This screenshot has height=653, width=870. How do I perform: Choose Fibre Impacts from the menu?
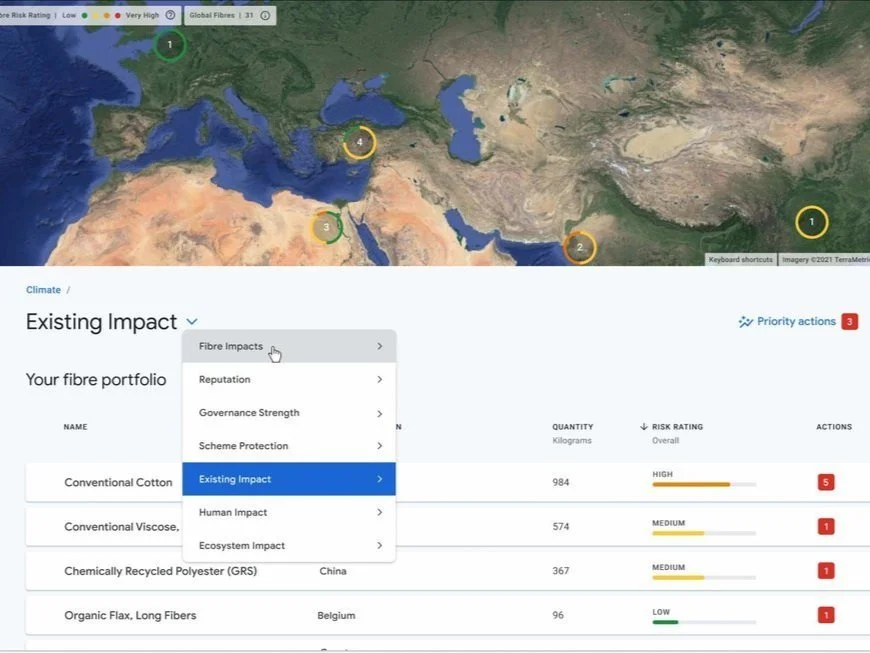coord(289,346)
